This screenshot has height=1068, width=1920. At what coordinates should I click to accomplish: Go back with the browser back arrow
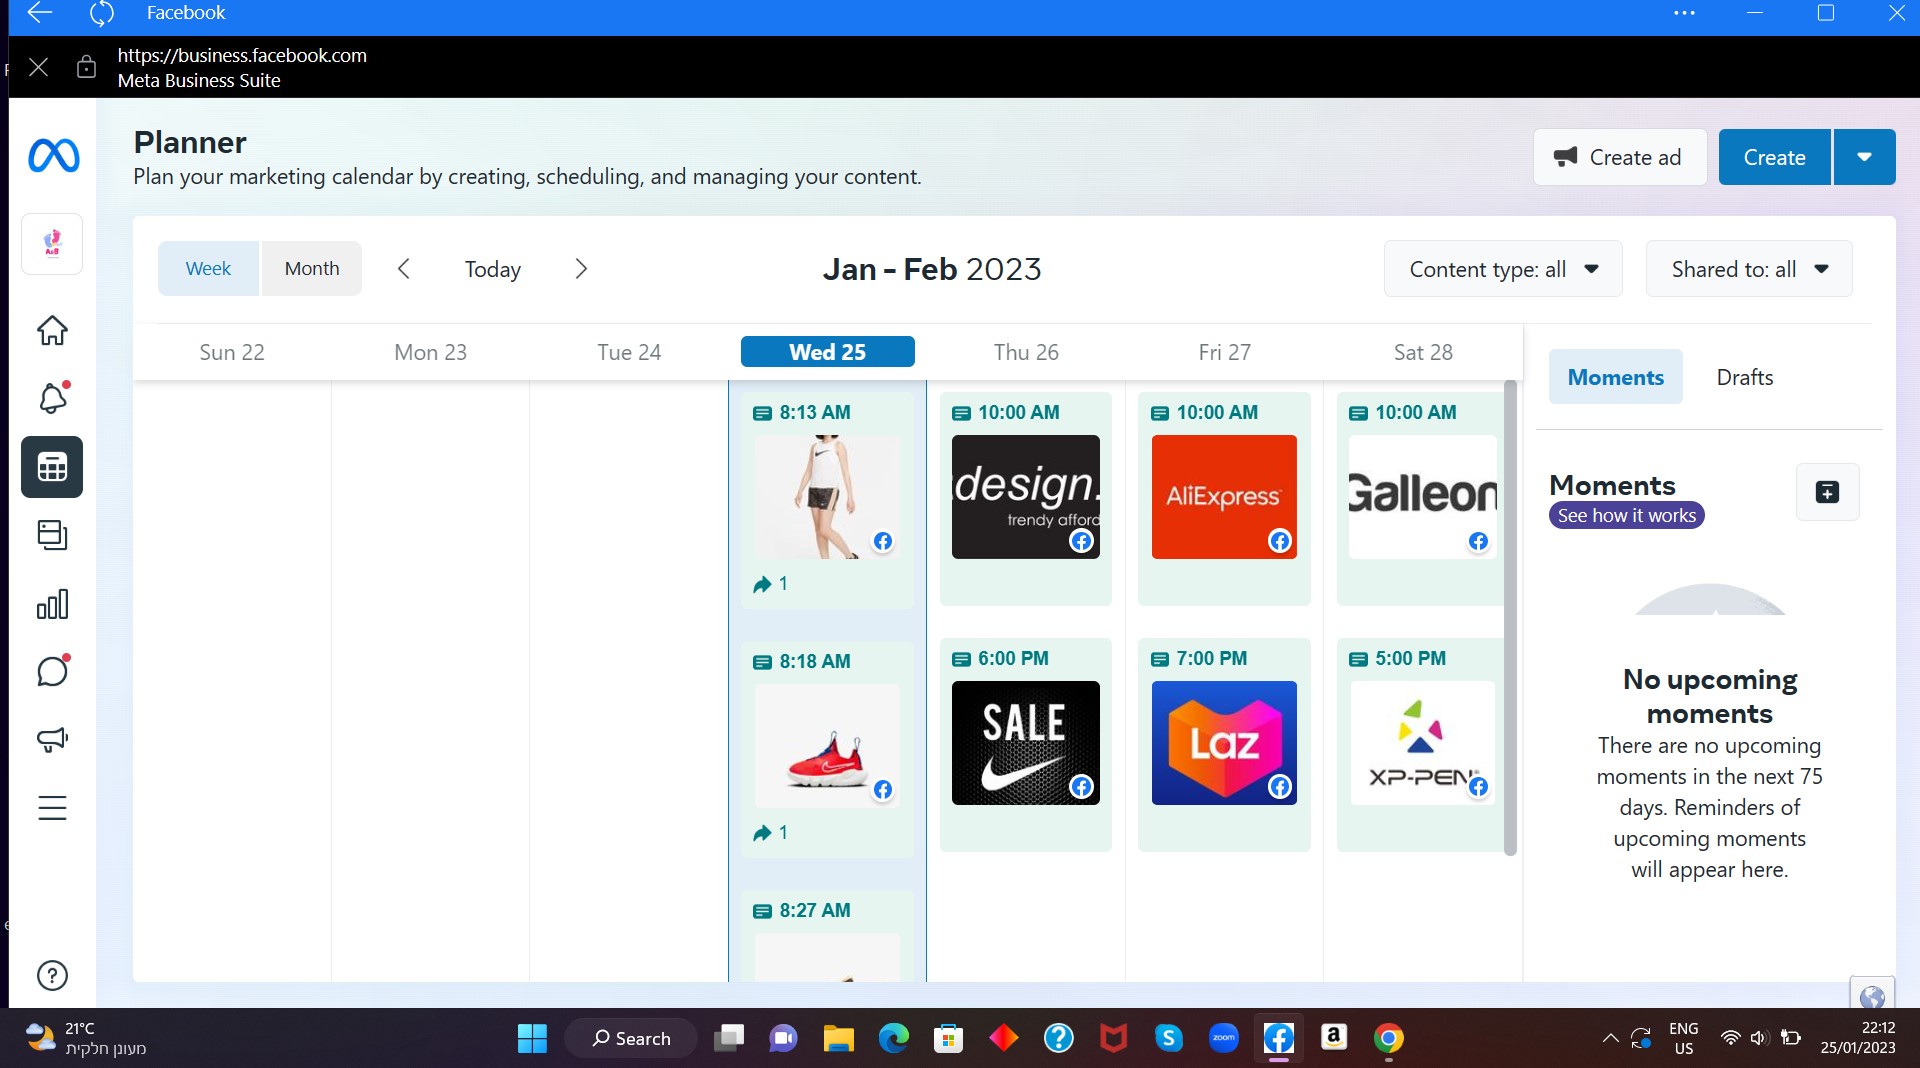pos(39,13)
